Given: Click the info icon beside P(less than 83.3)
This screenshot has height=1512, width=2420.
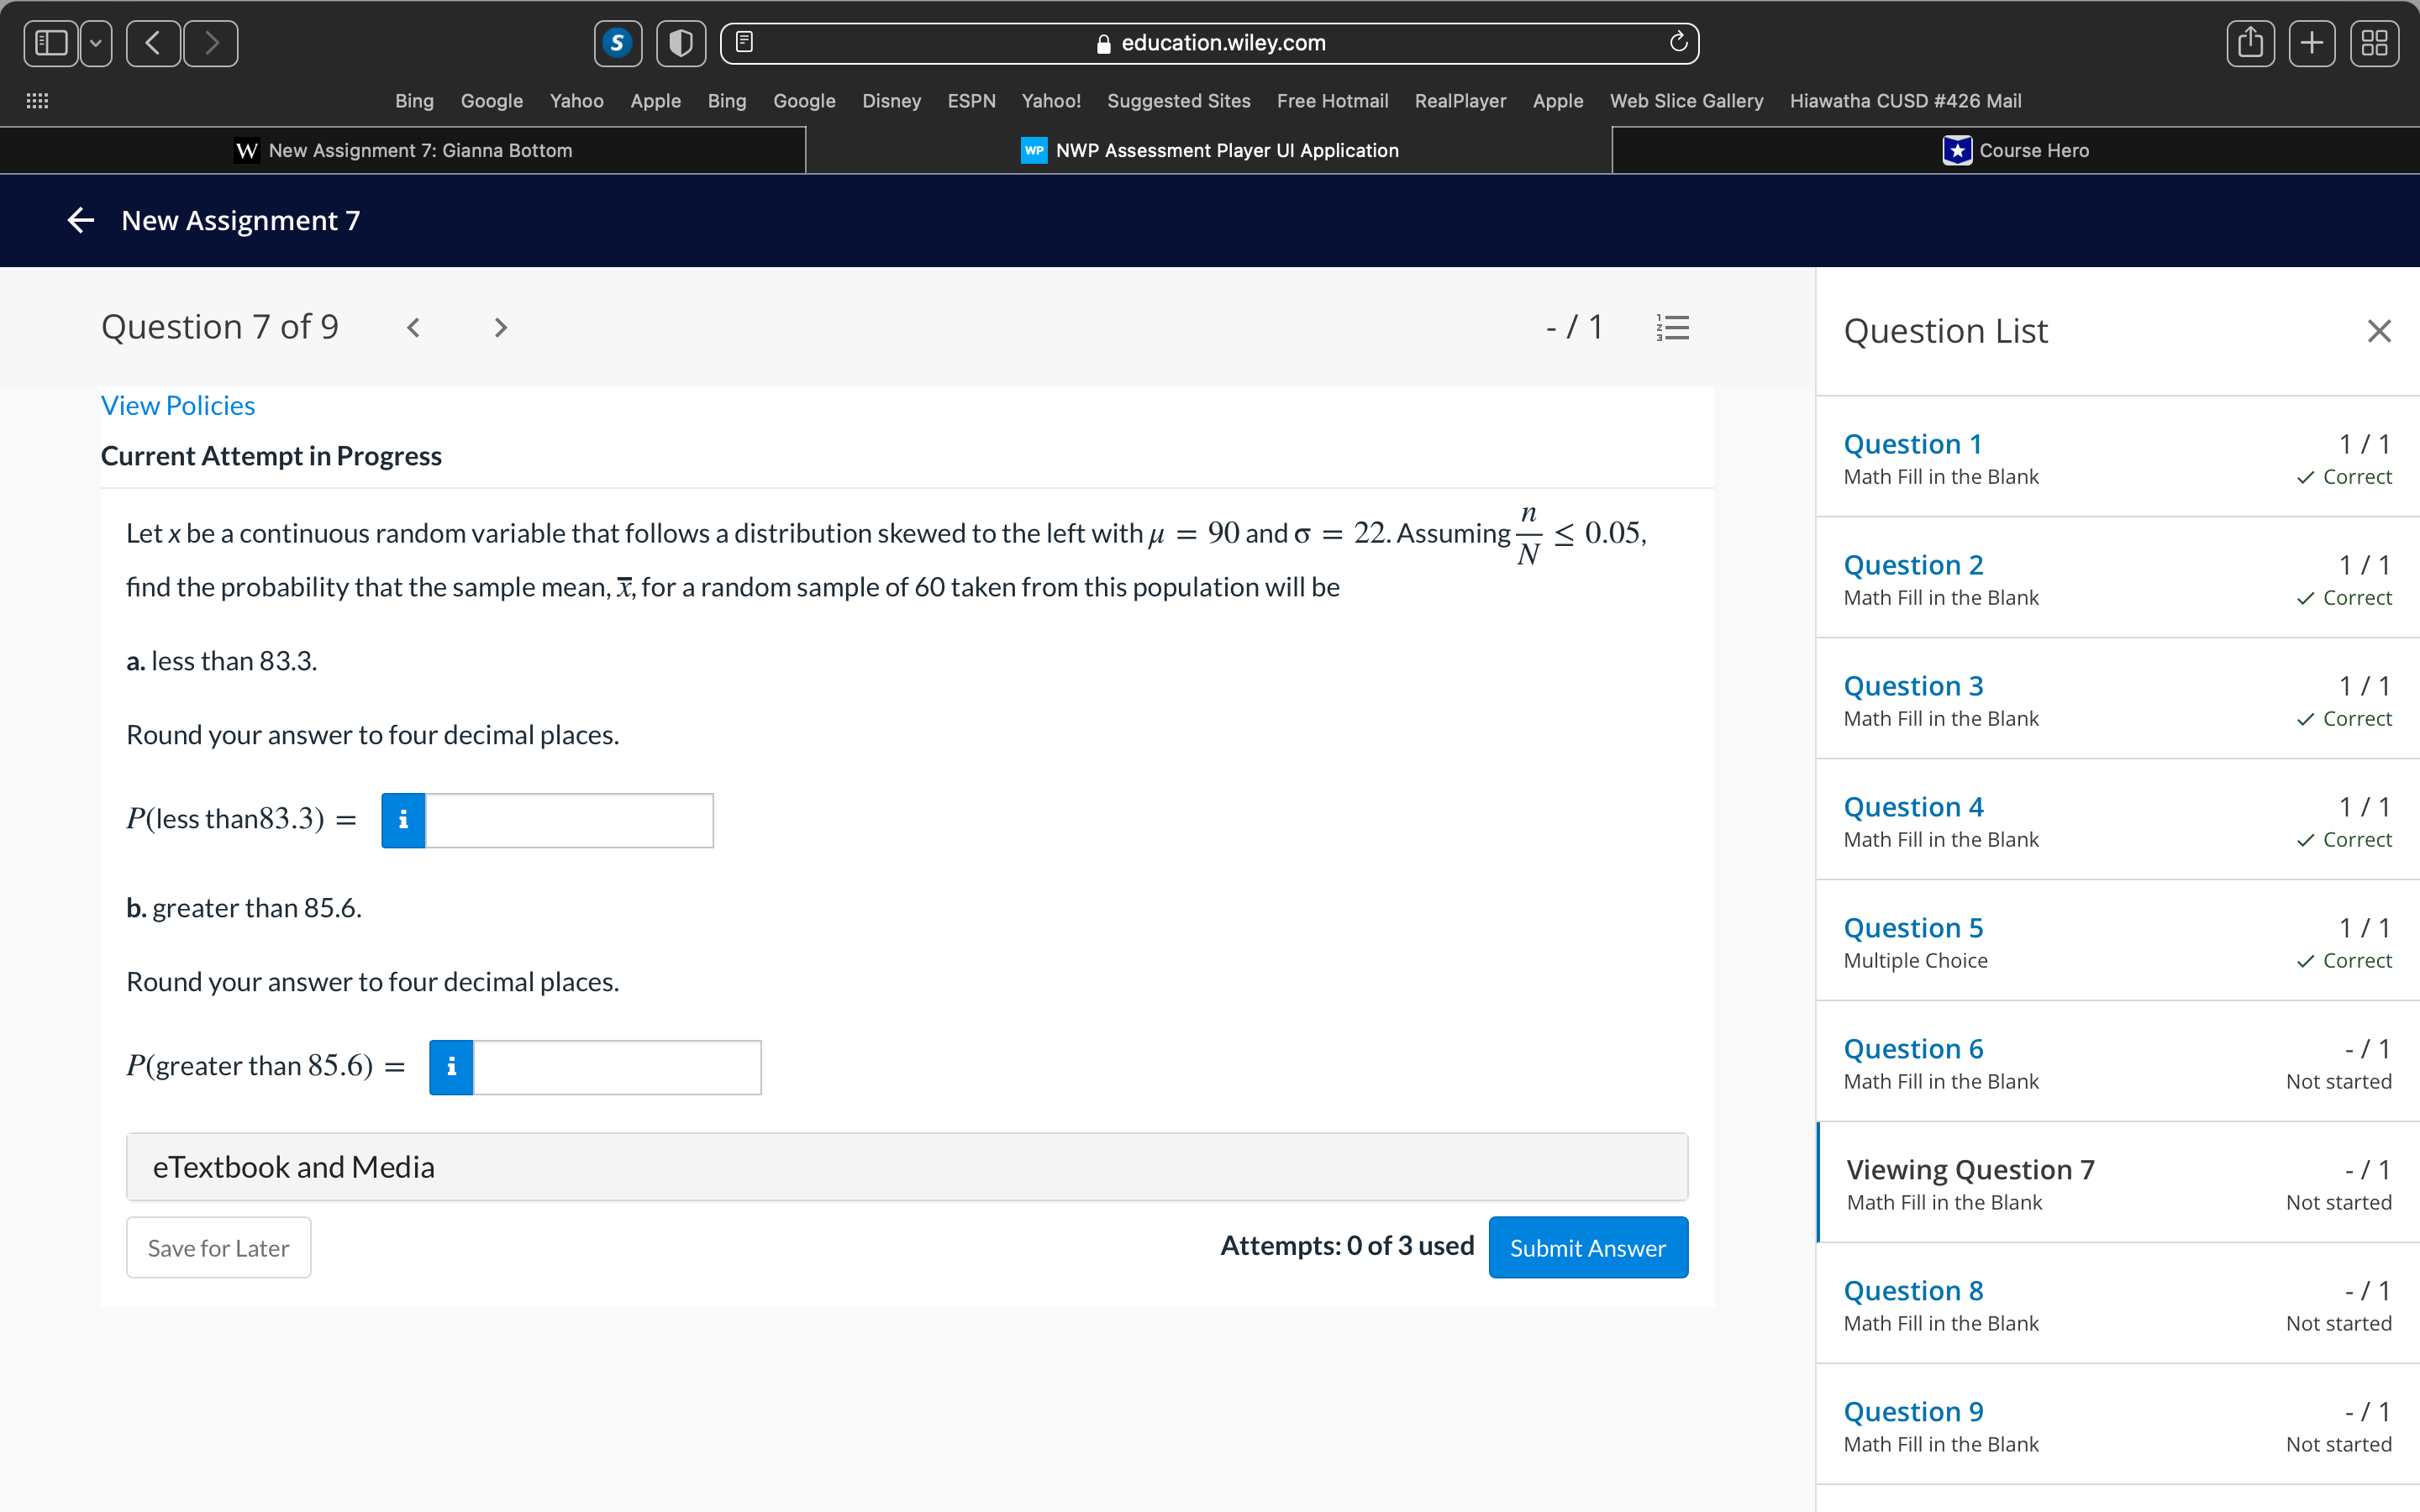Looking at the screenshot, I should tap(403, 820).
